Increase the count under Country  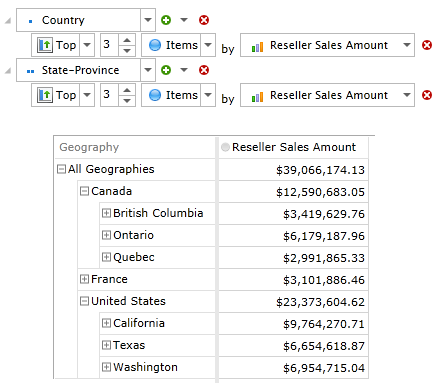point(127,40)
